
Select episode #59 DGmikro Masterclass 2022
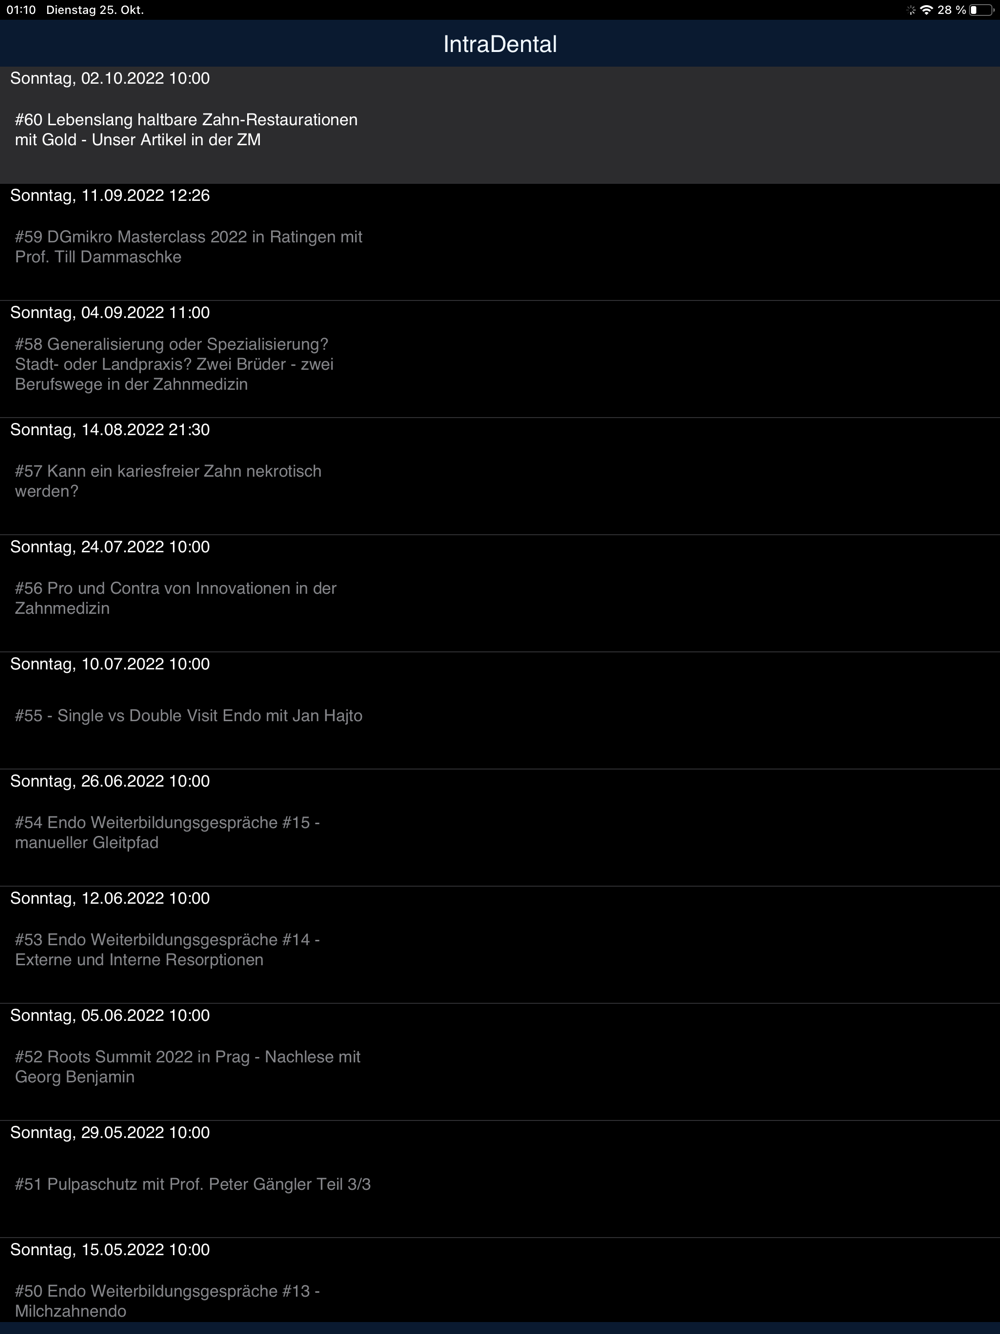(188, 247)
